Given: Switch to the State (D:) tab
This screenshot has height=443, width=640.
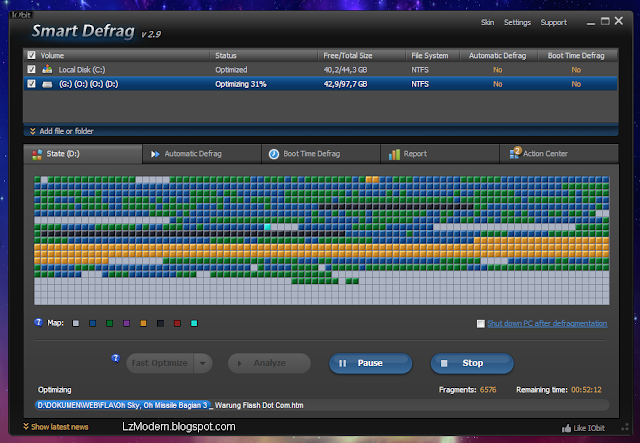Looking at the screenshot, I should [83, 154].
